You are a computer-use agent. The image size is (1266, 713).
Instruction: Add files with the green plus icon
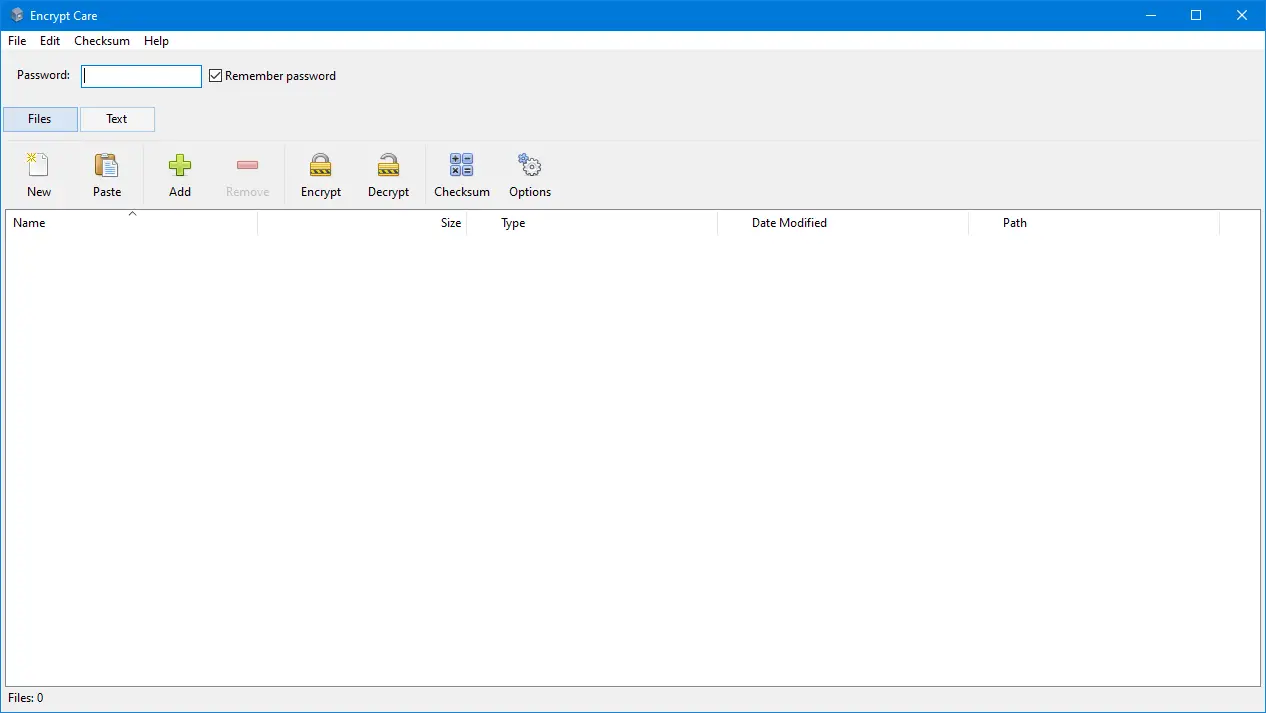pos(180,166)
